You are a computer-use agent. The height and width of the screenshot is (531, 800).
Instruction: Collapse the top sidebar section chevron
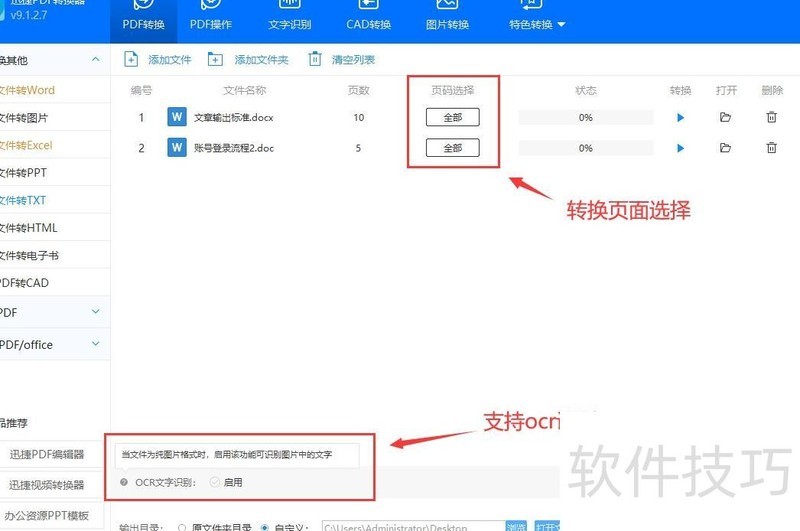(x=96, y=60)
